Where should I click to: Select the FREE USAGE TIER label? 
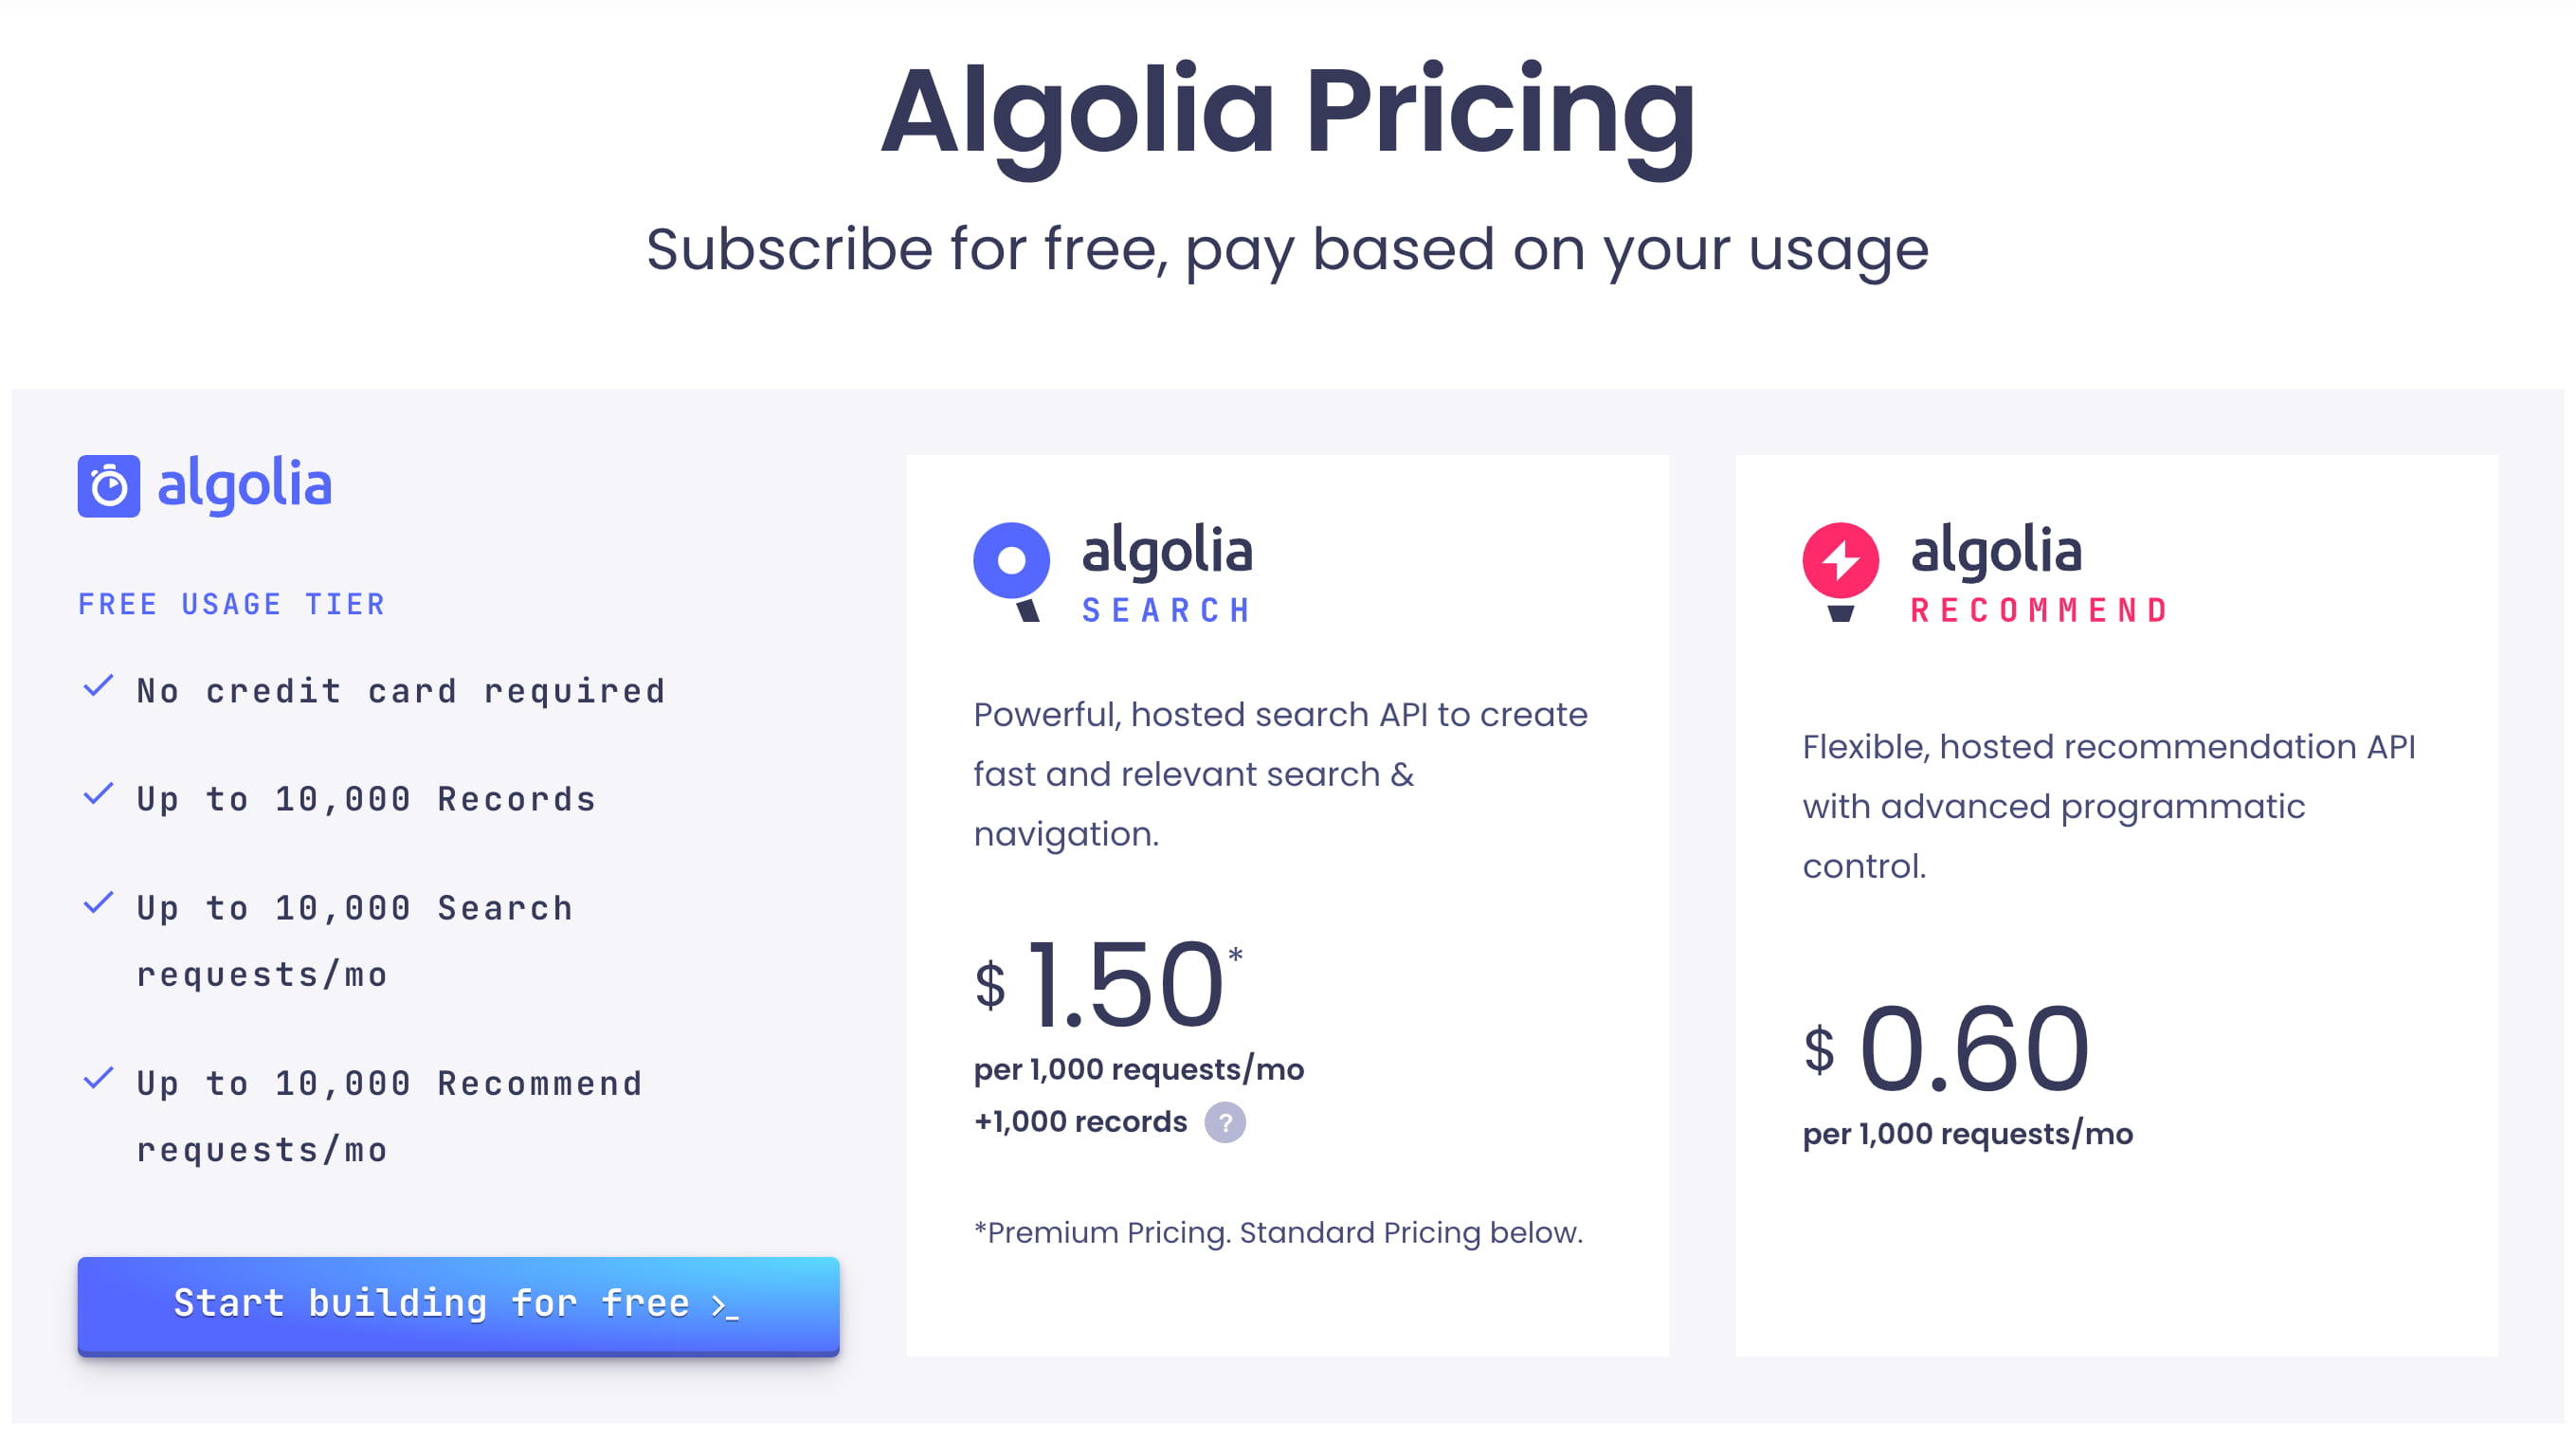pyautogui.click(x=231, y=604)
